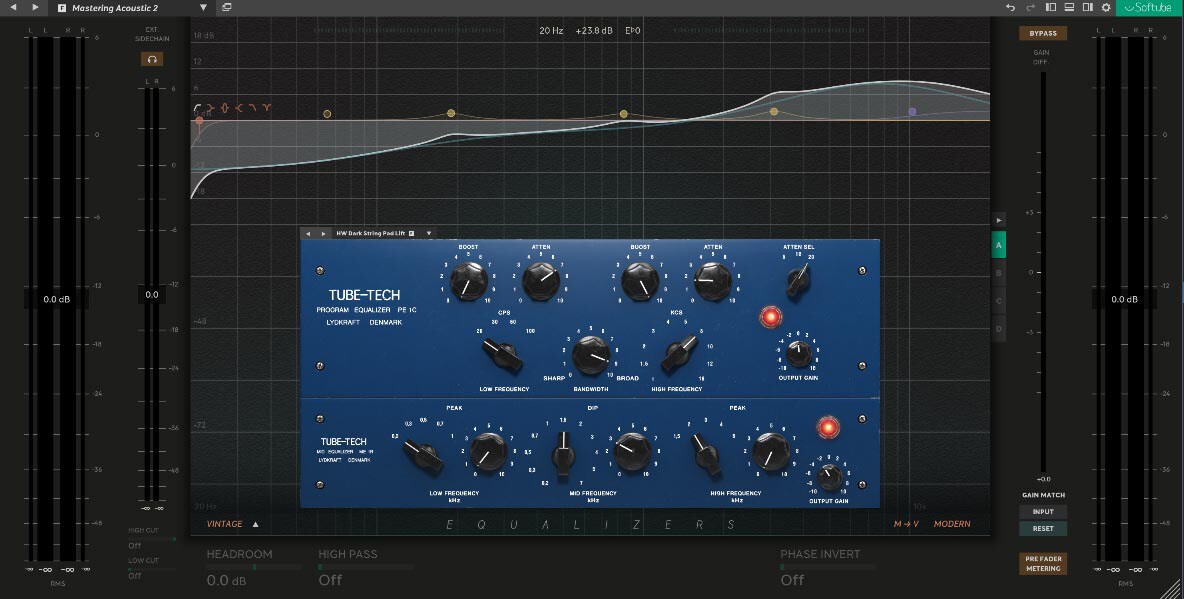Screen dimensions: 1184x599
Task: Select the A preset slot tab
Action: (998, 244)
